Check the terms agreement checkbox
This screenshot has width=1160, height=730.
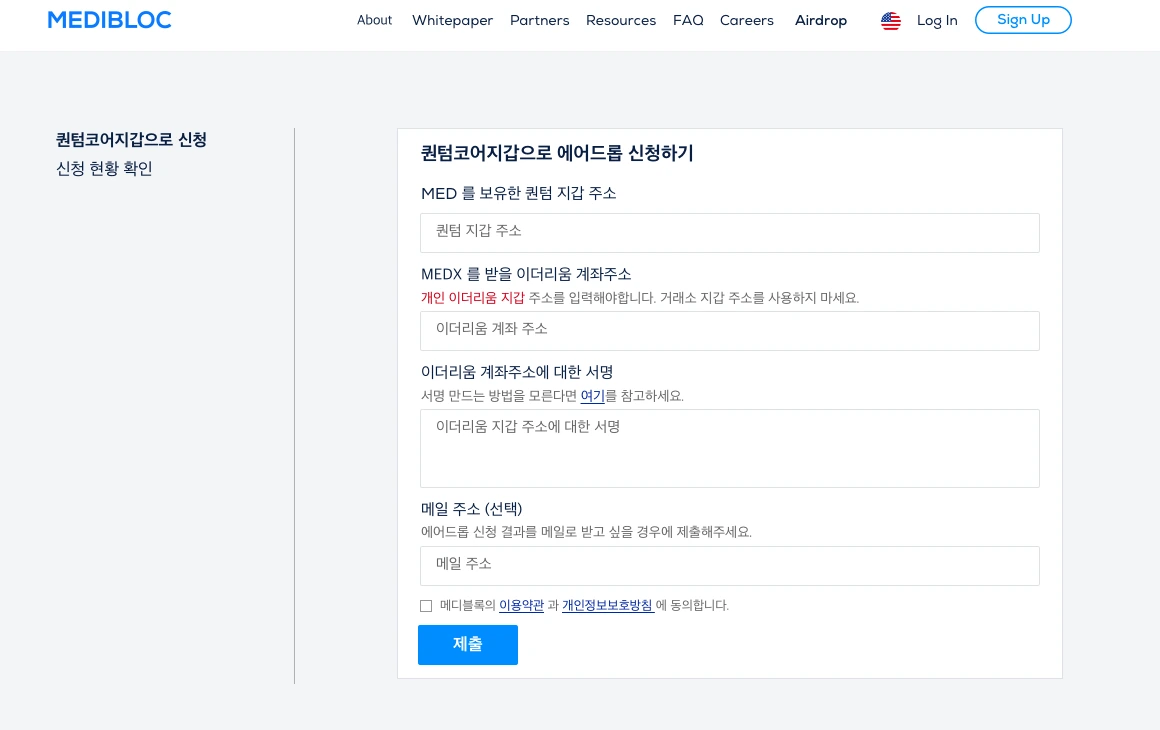pos(426,606)
